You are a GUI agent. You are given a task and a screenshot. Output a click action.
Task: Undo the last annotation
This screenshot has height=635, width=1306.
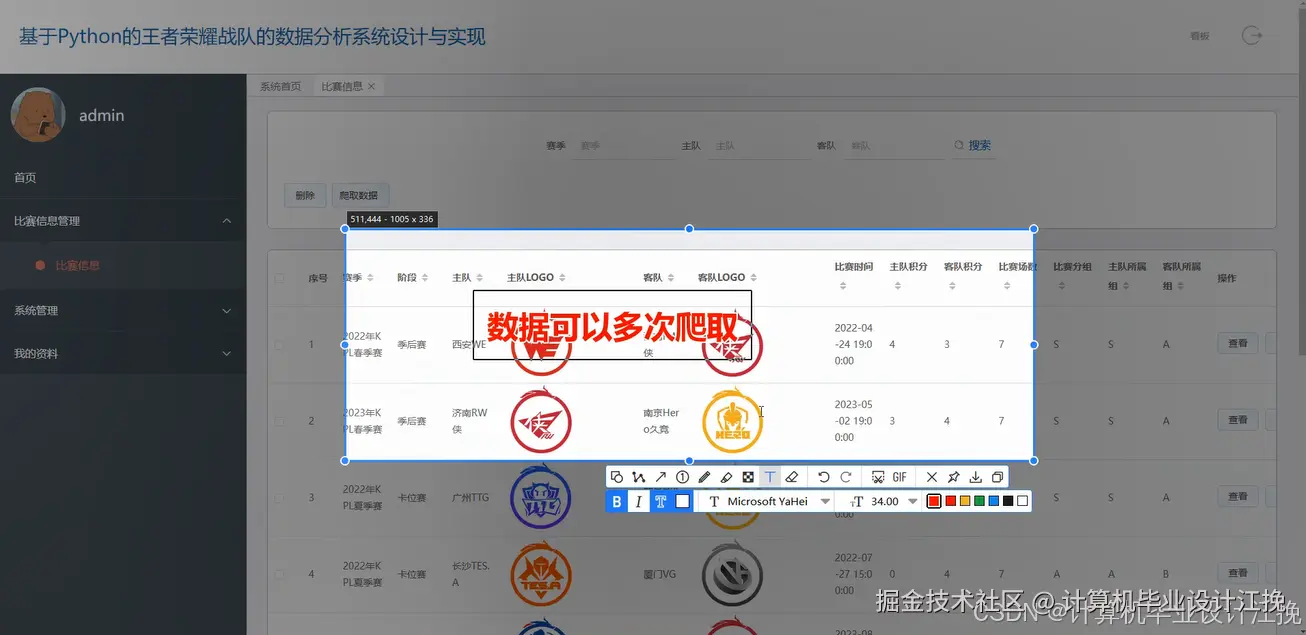point(824,477)
